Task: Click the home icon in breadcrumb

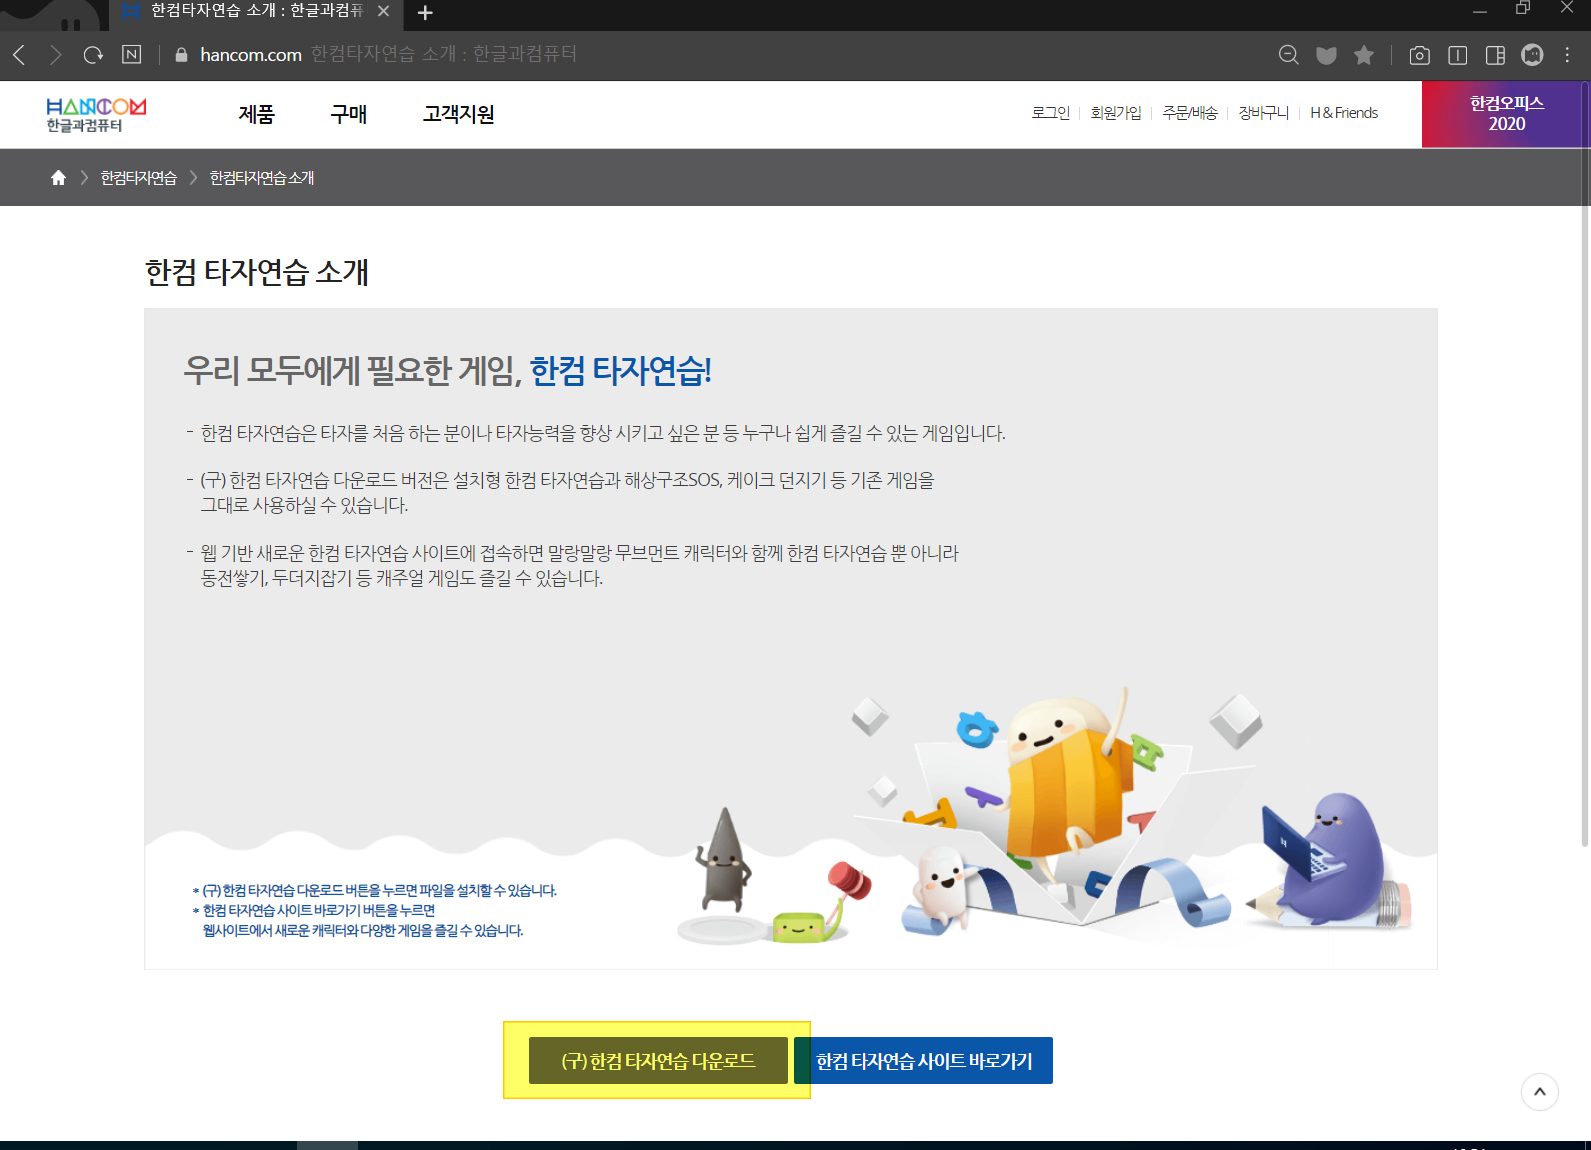Action: click(x=58, y=177)
